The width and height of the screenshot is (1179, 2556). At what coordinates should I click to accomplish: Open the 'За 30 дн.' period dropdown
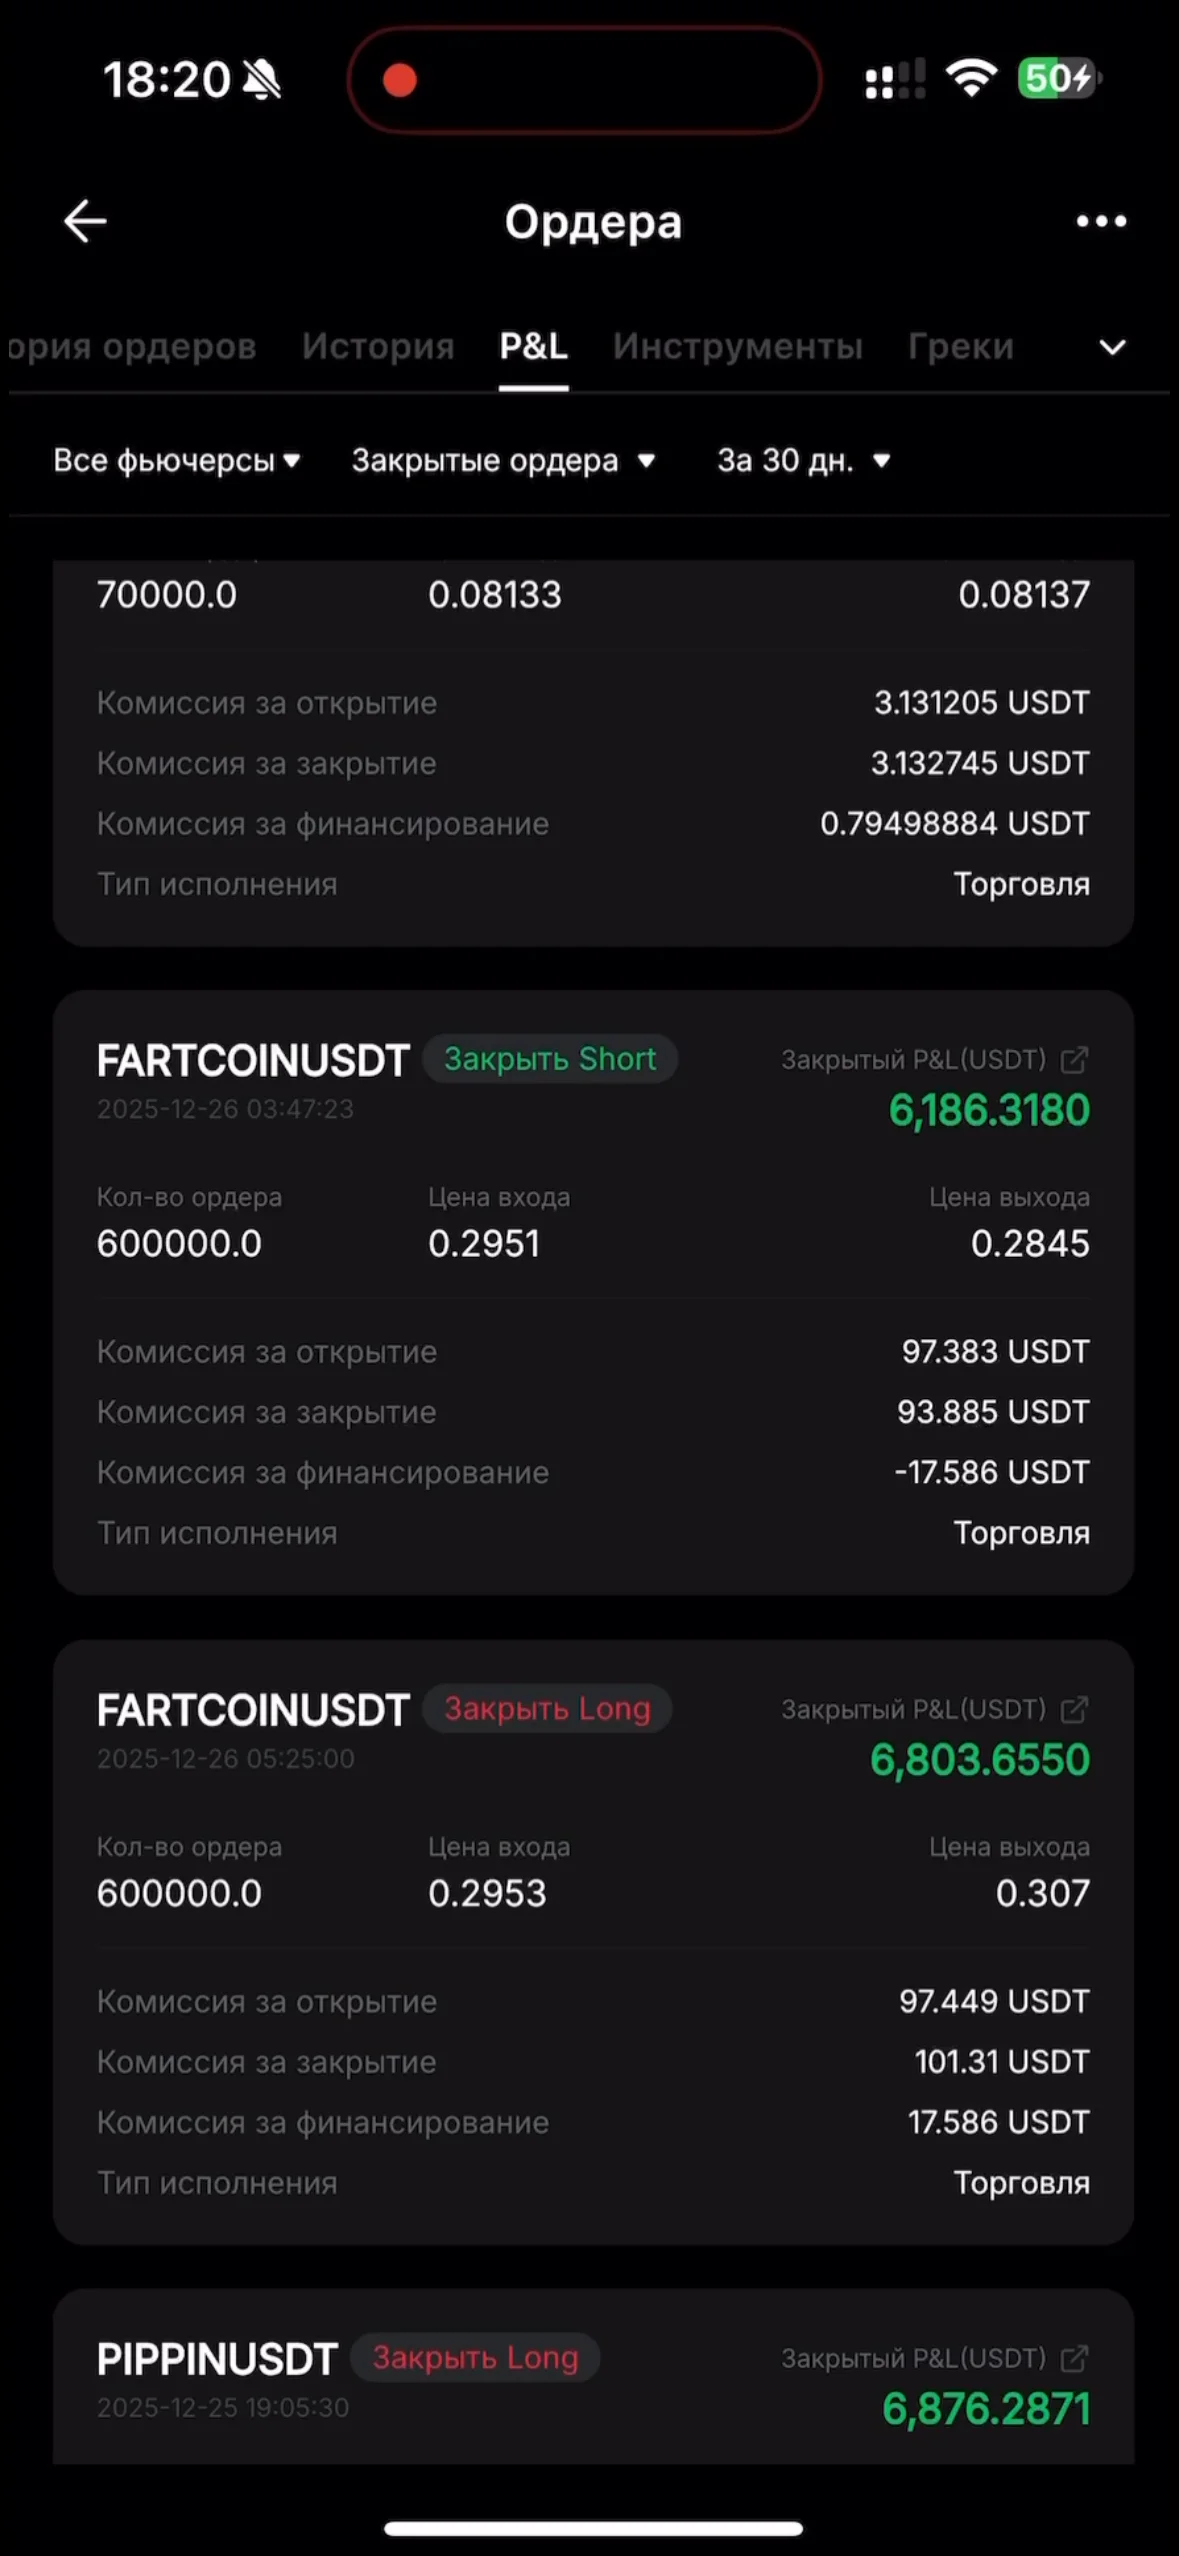(803, 460)
